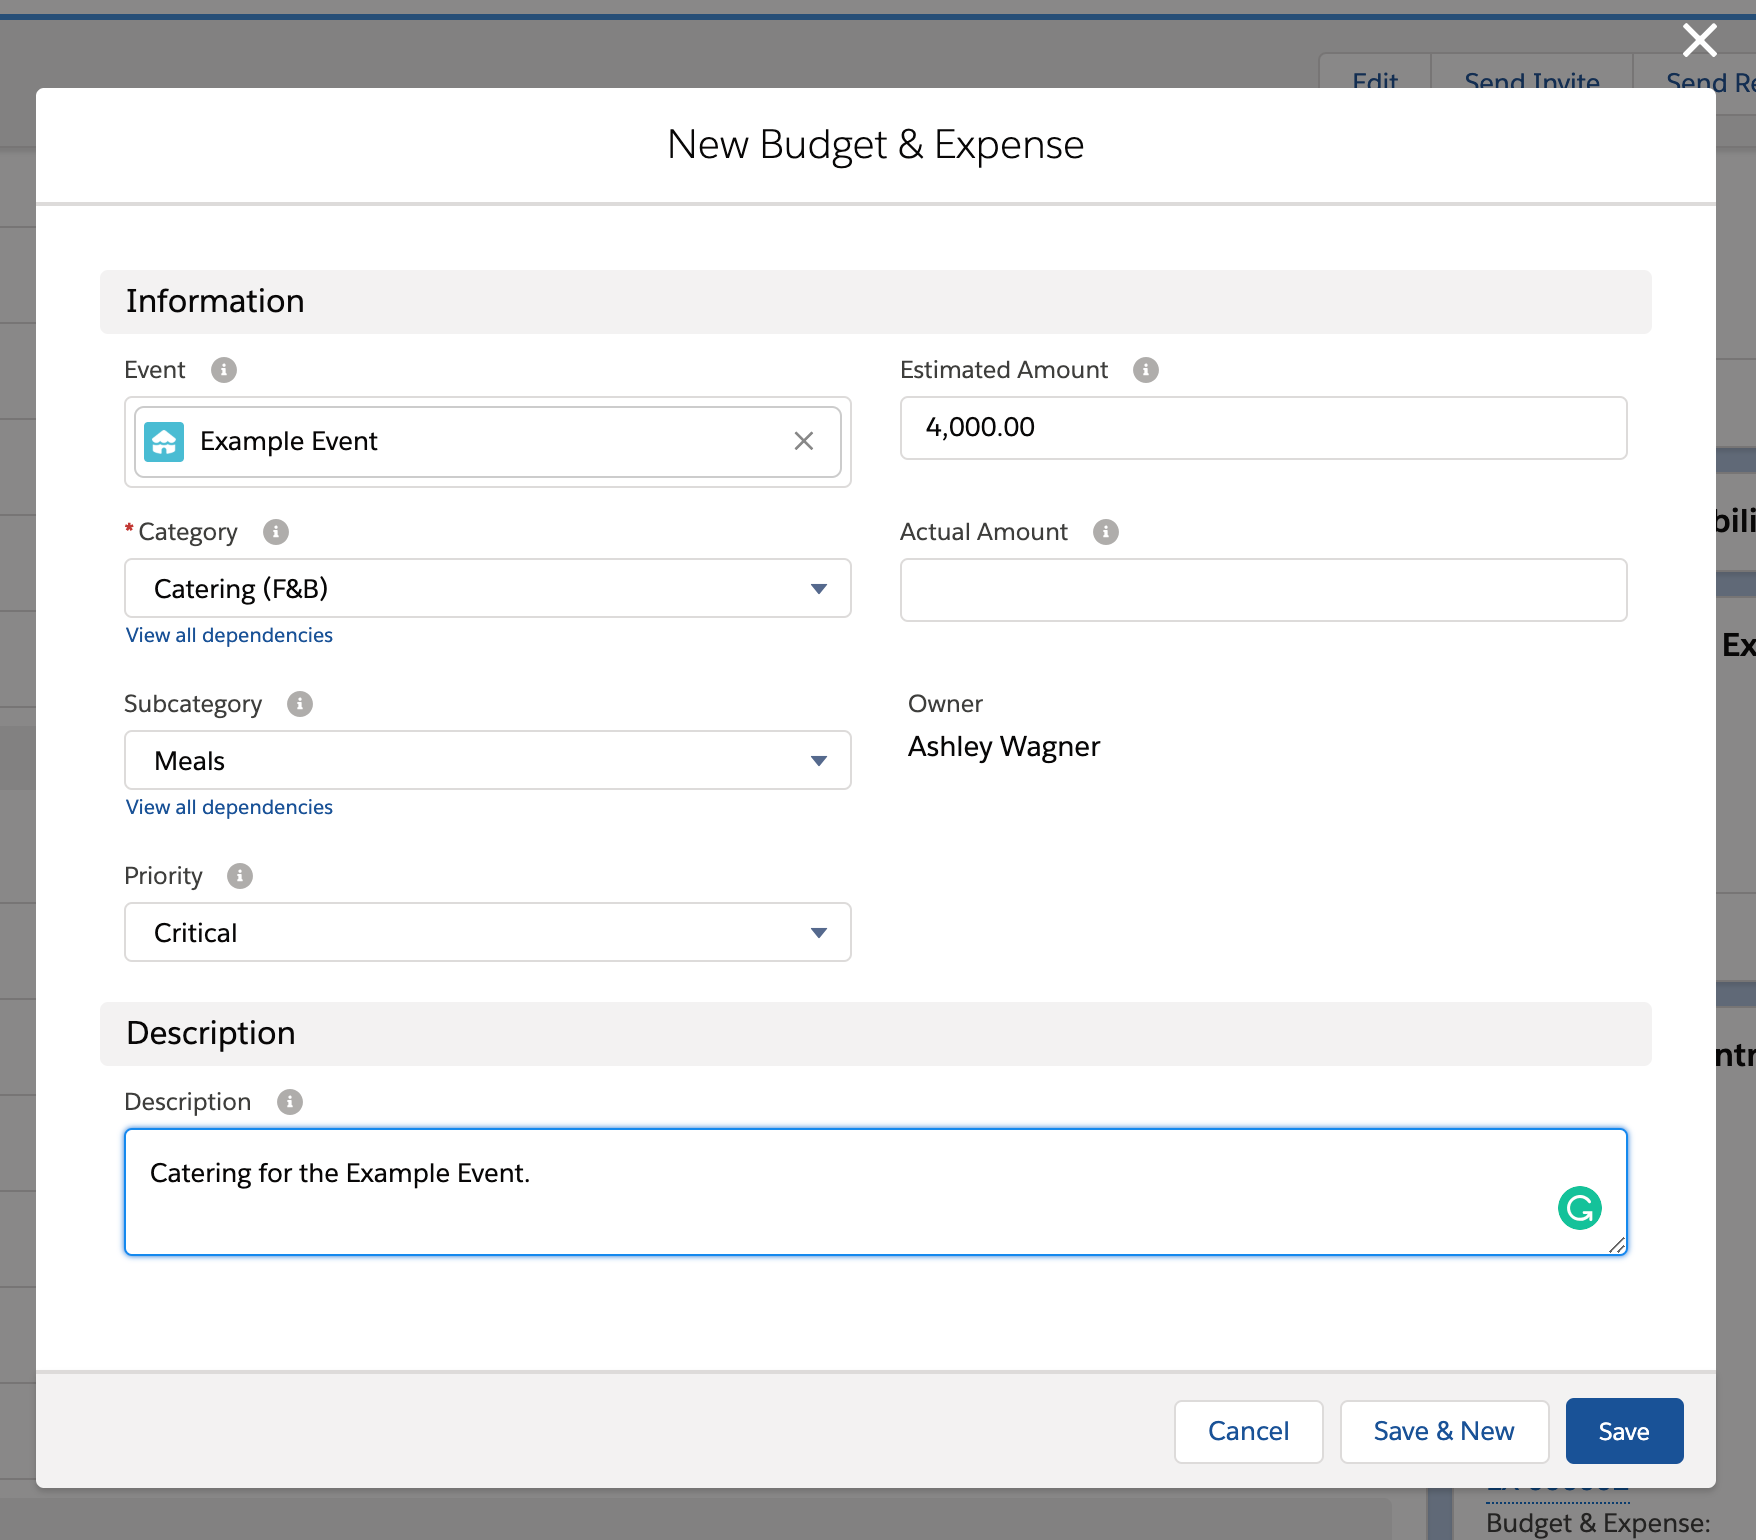Click the Example Event record icon

point(164,442)
